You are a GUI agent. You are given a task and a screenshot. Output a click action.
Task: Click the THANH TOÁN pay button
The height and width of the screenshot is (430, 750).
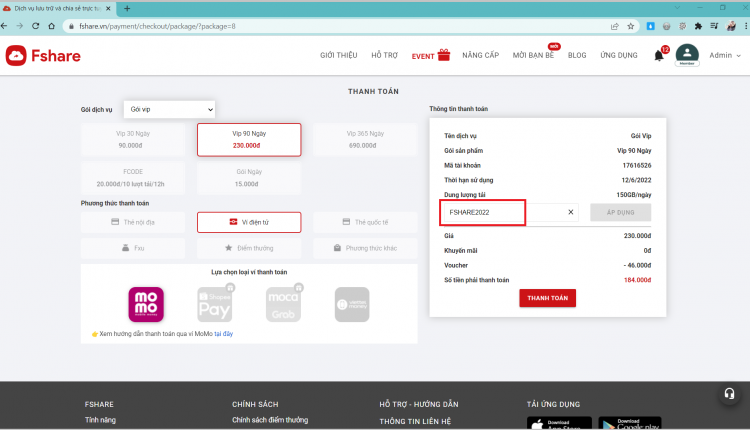tap(548, 298)
